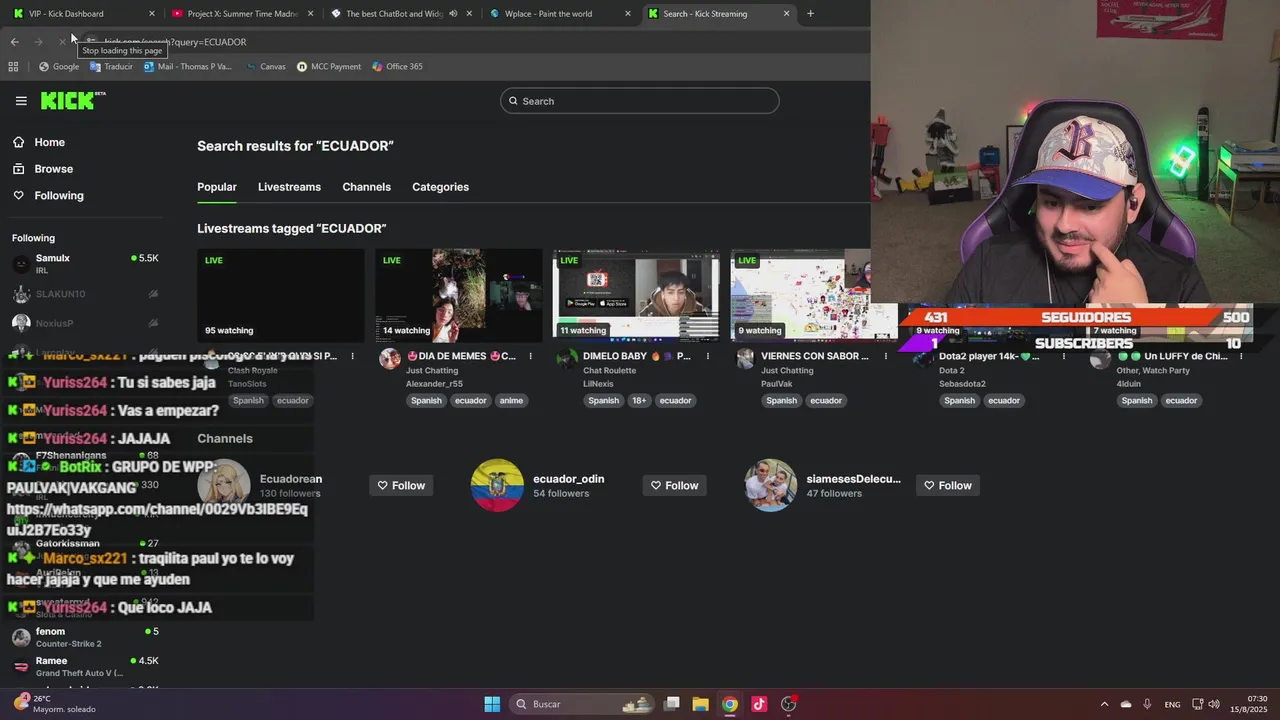
Task: Click Alexander_r55 channel avatar
Action: tap(390, 359)
